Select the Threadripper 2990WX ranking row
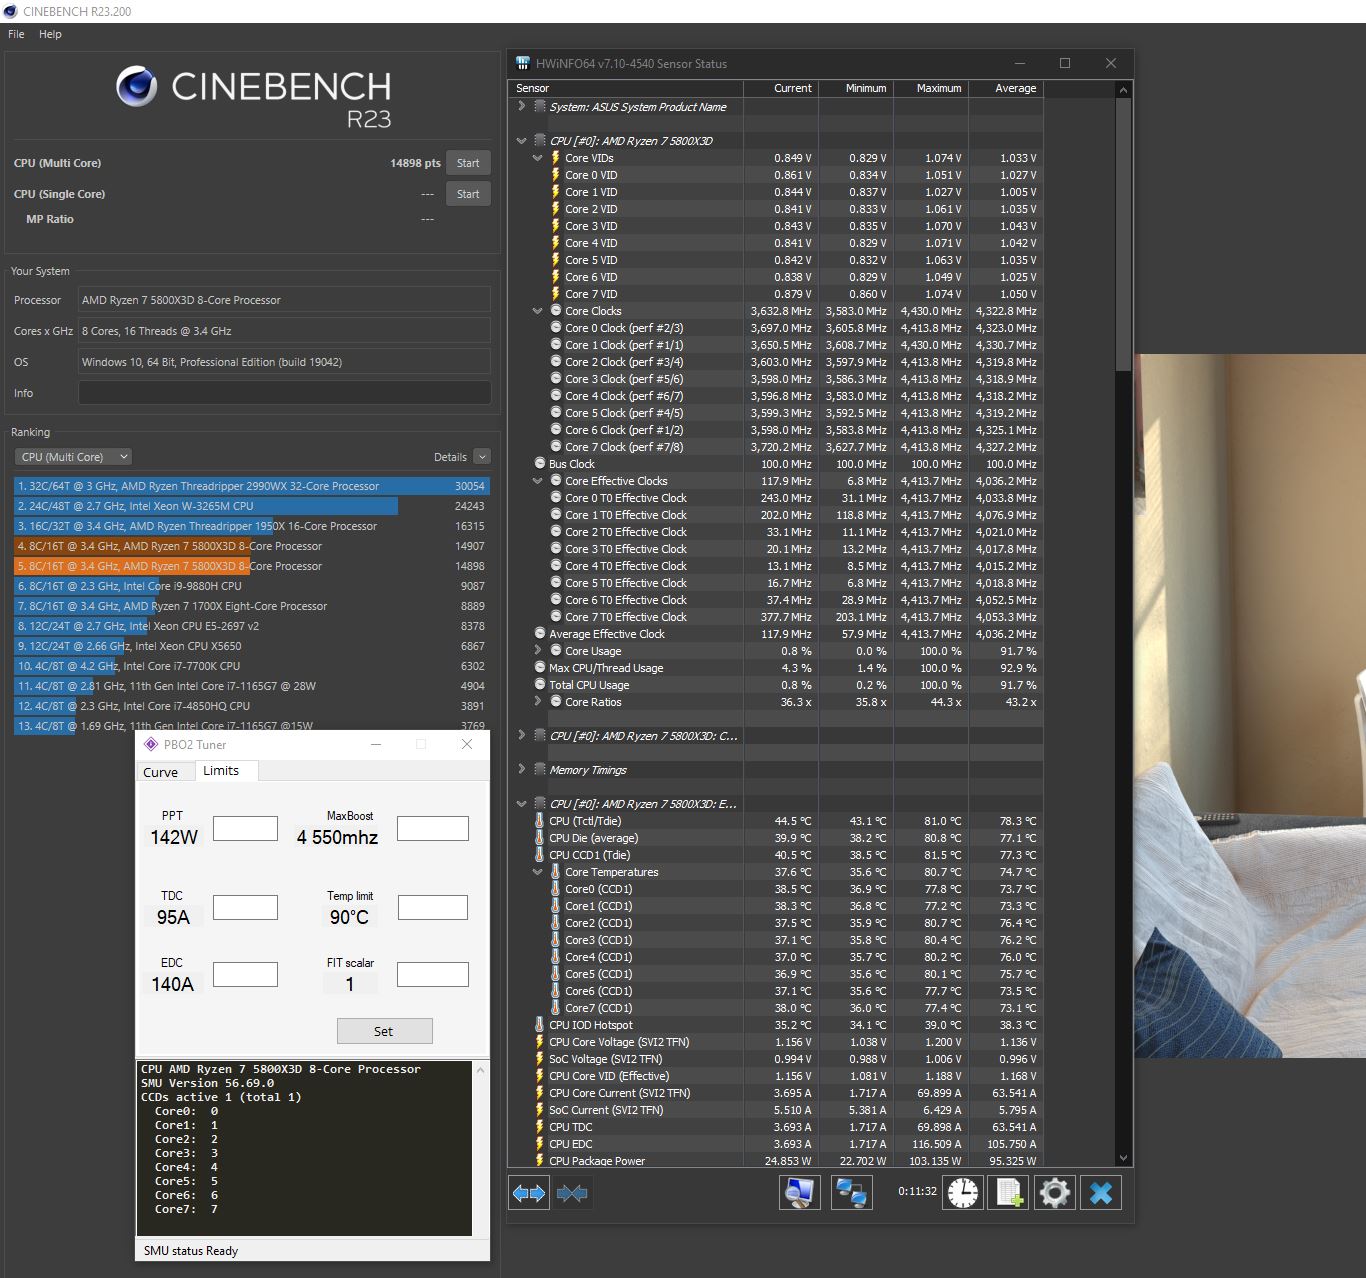1366x1278 pixels. (252, 486)
